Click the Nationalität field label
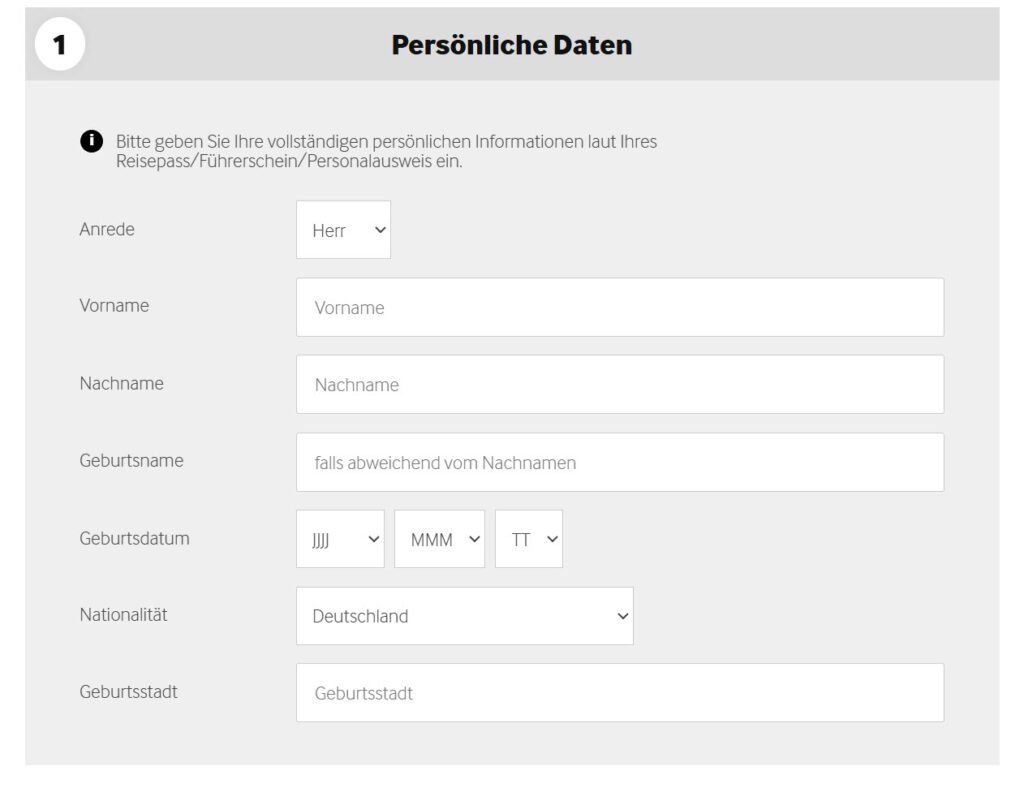 point(123,615)
